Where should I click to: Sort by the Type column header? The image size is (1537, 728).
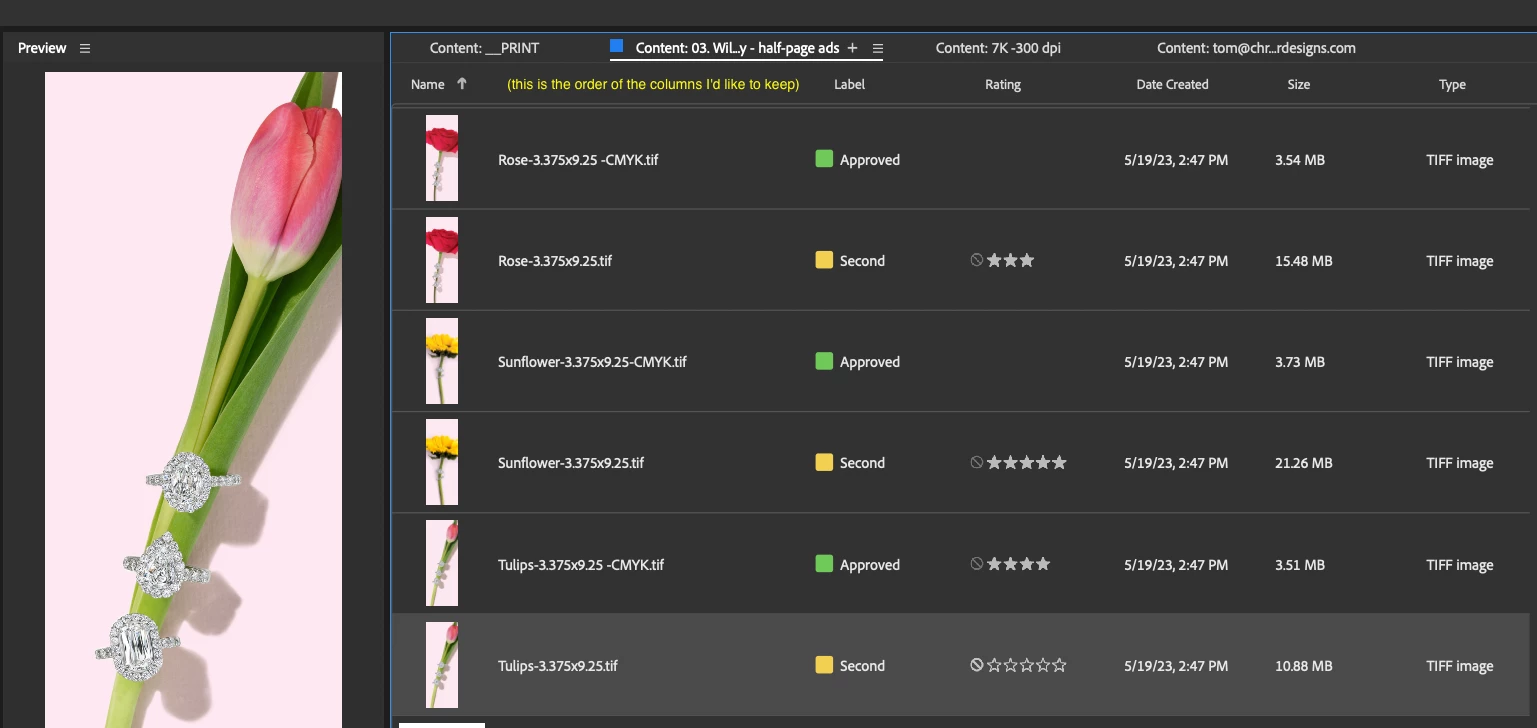tap(1452, 84)
